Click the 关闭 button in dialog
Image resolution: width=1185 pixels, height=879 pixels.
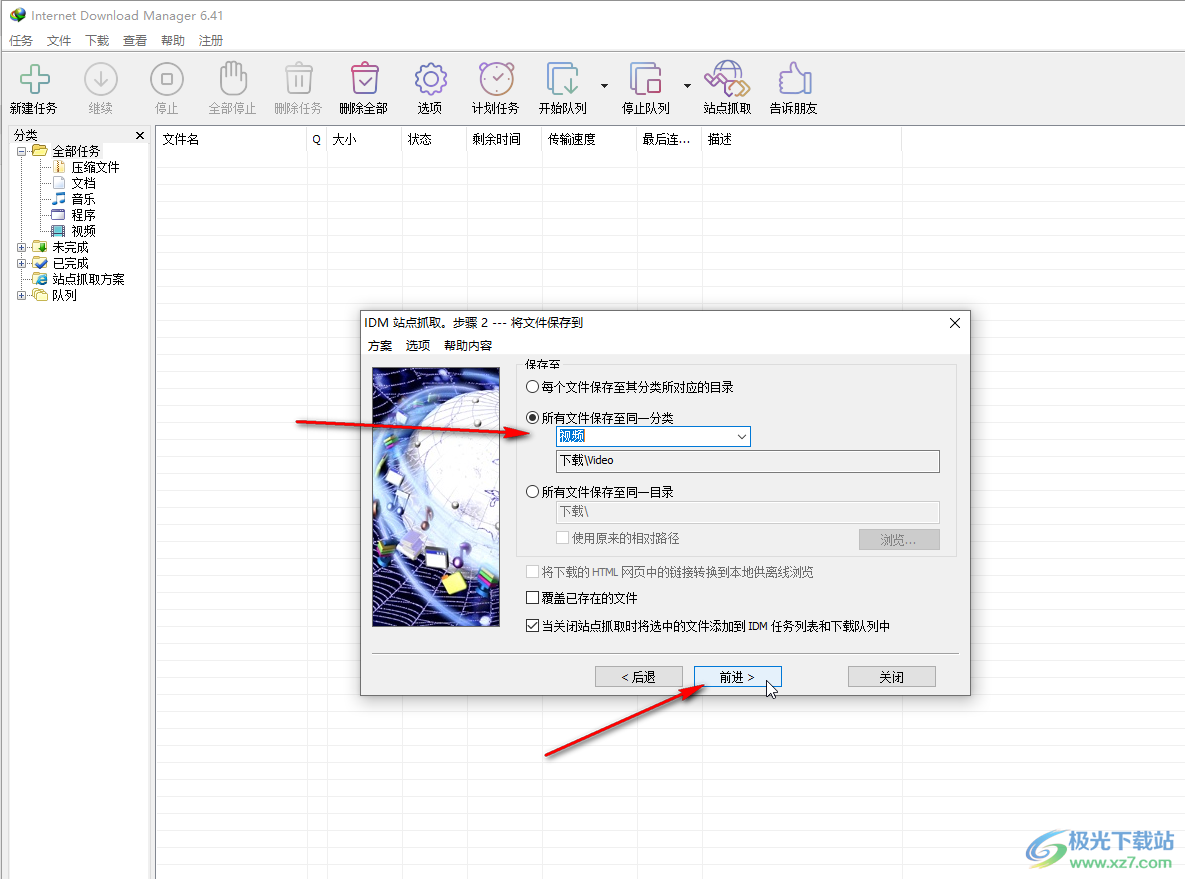pyautogui.click(x=892, y=676)
